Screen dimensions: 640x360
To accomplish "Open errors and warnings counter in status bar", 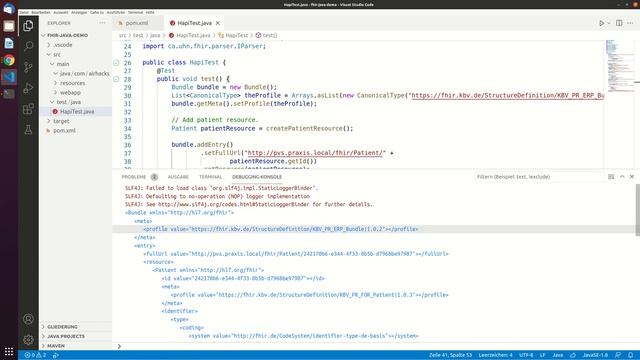I will [x=35, y=355].
